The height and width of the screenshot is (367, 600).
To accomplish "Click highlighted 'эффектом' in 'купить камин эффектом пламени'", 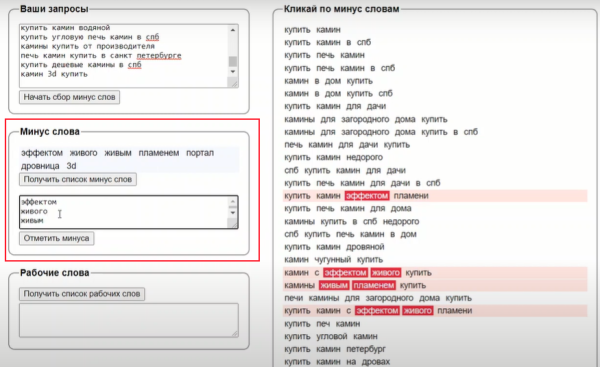I will click(x=367, y=196).
